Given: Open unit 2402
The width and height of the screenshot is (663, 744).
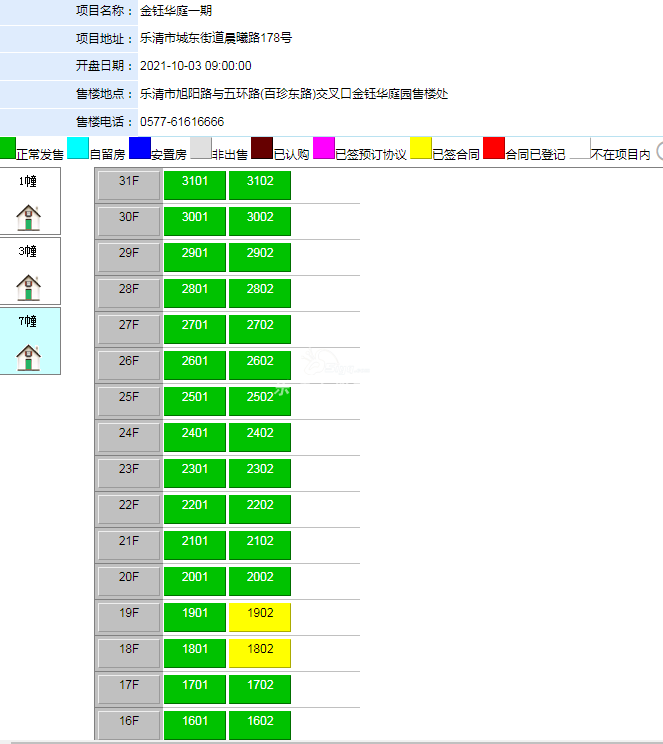Looking at the screenshot, I should pos(260,437).
